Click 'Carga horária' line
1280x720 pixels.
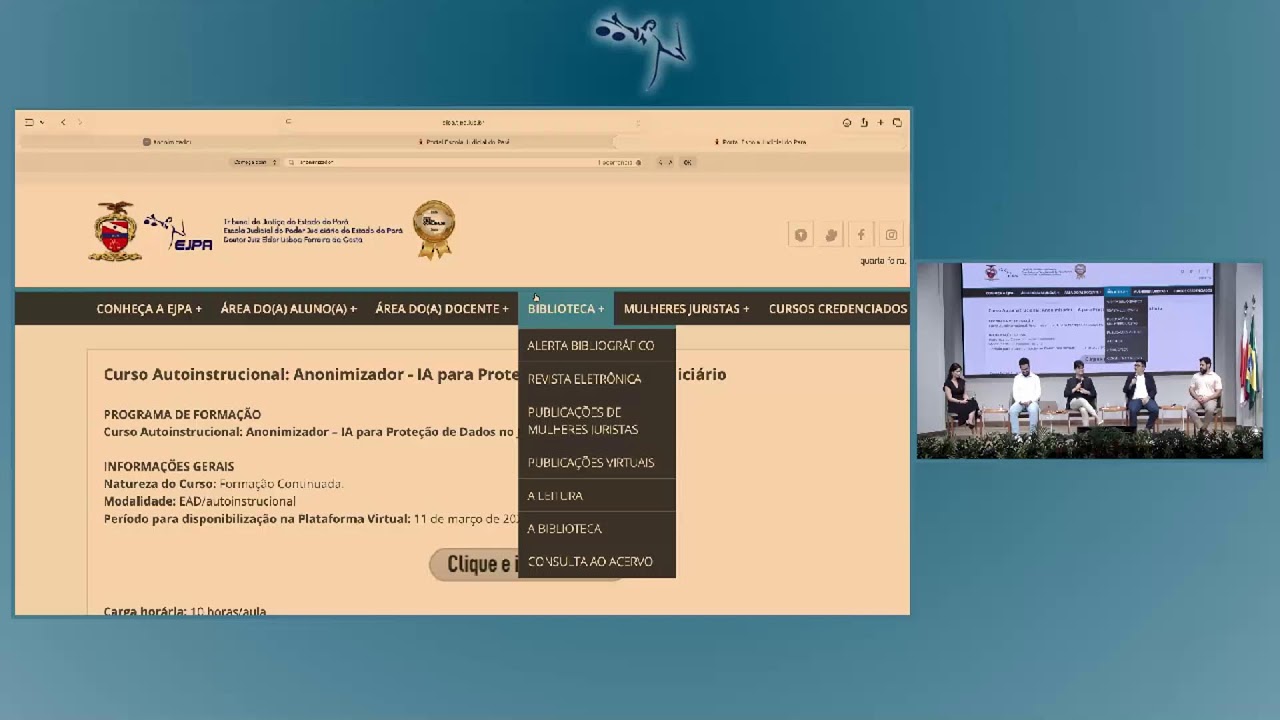[185, 611]
